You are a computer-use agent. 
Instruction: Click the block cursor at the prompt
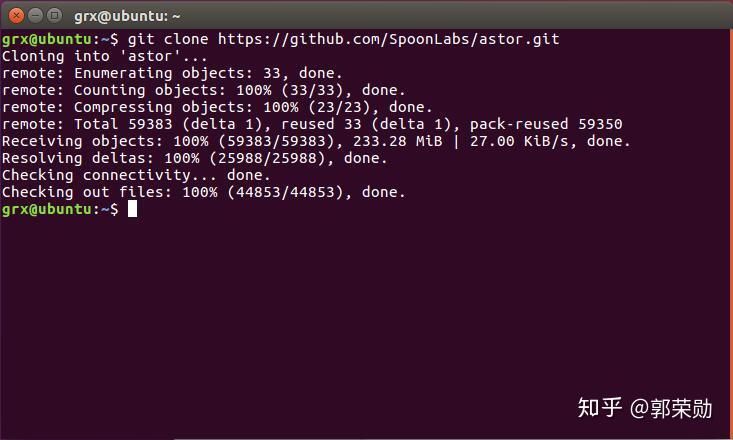pos(132,209)
